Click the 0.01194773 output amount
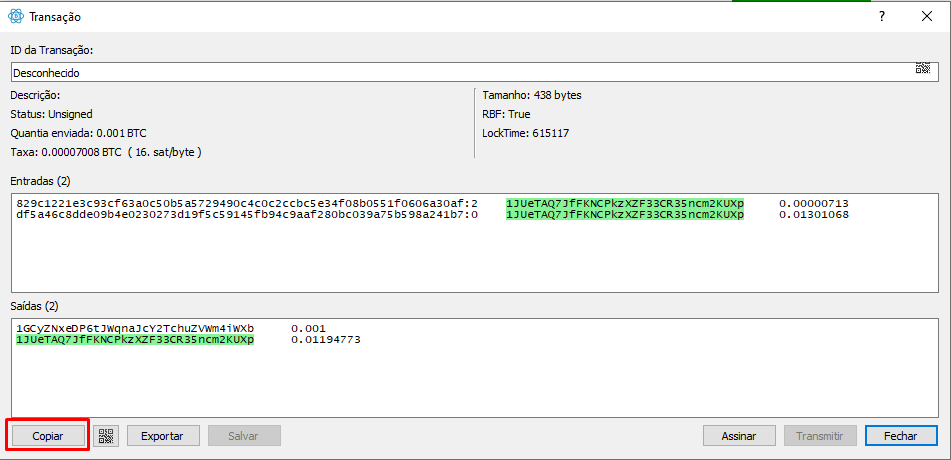The width and height of the screenshot is (951, 460). pos(326,340)
